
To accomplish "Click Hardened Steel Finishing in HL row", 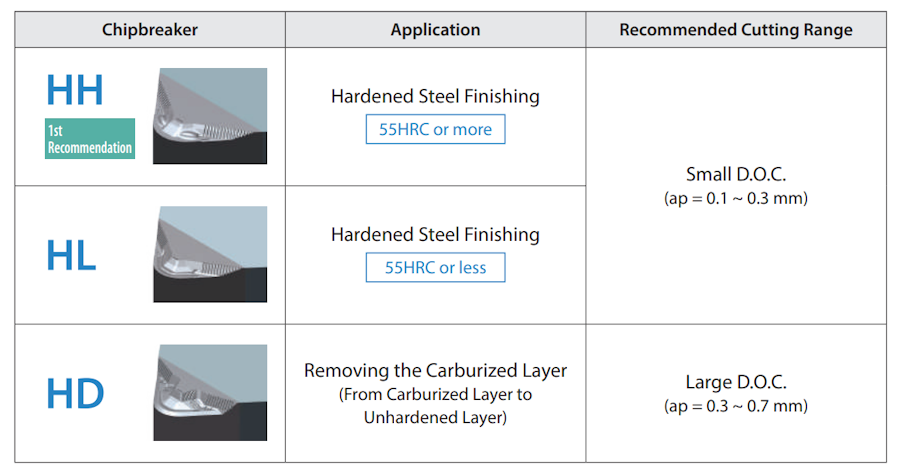I will tap(435, 235).
